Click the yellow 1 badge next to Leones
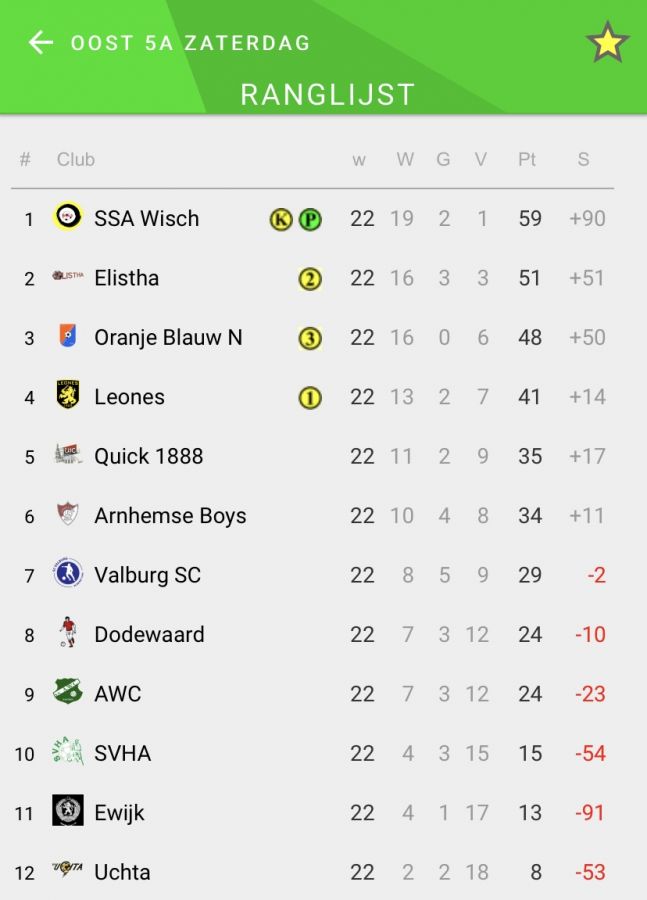Viewport: 647px width, 900px height. 310,398
